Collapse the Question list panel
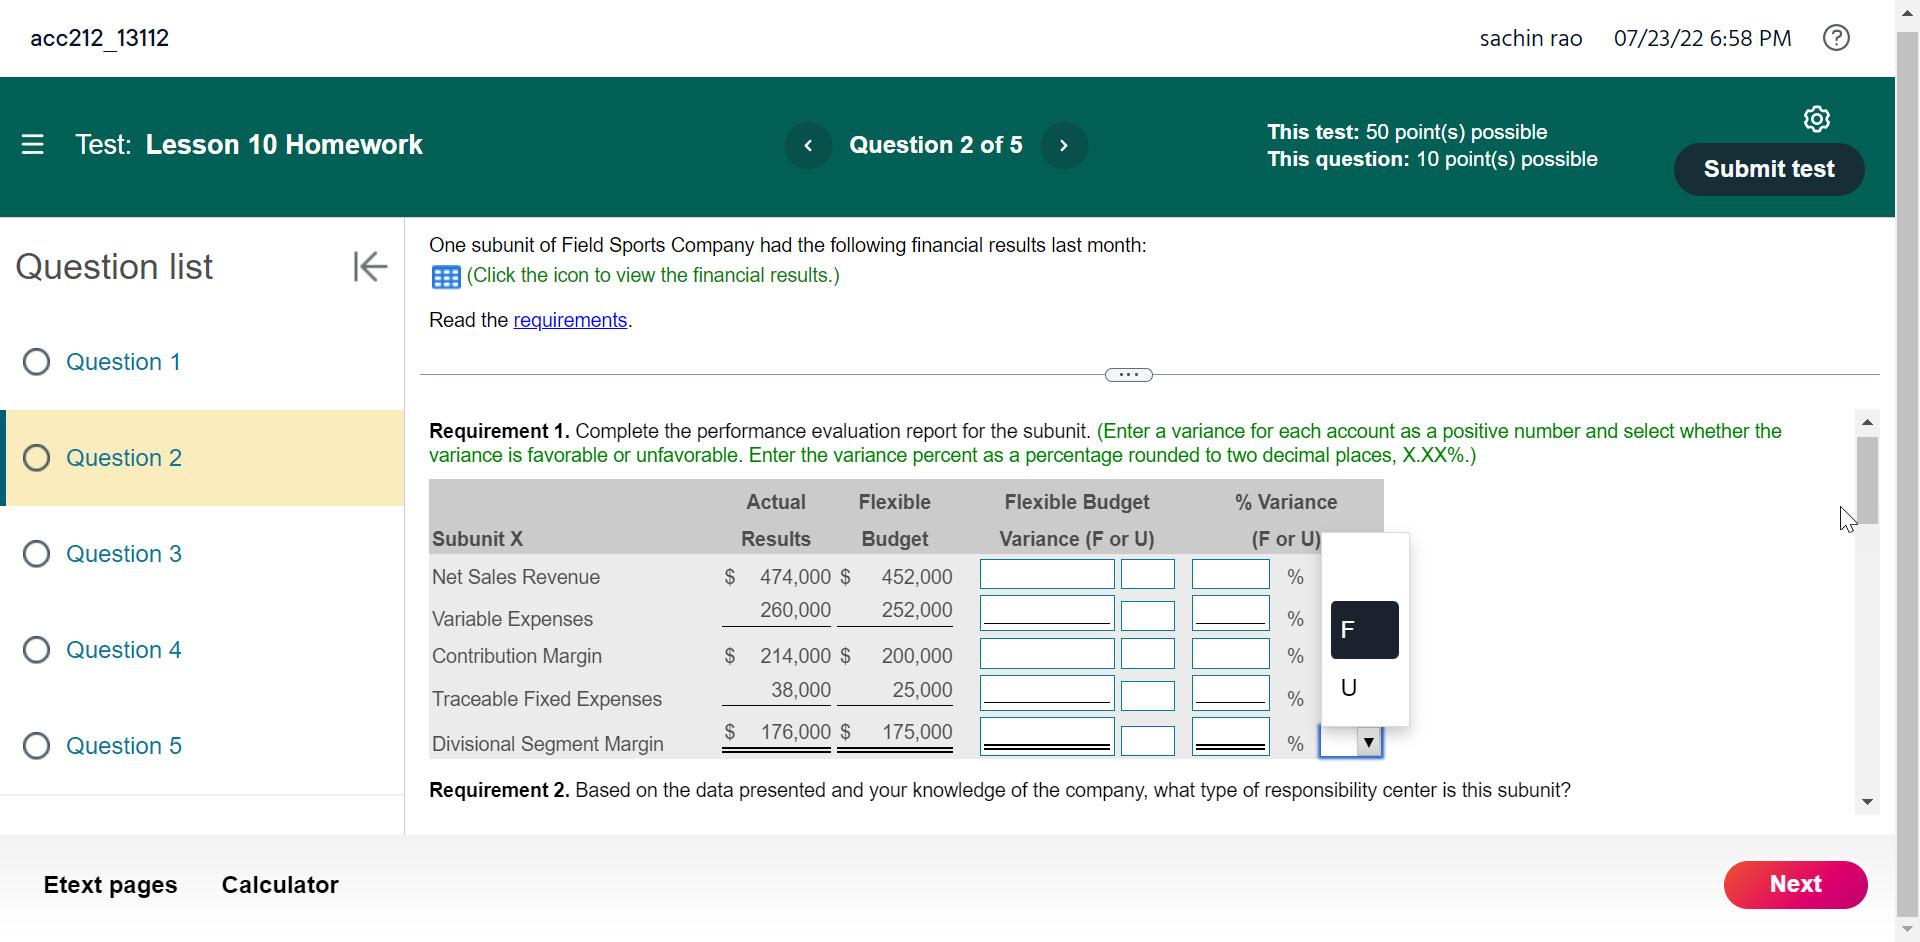1920x942 pixels. [369, 266]
